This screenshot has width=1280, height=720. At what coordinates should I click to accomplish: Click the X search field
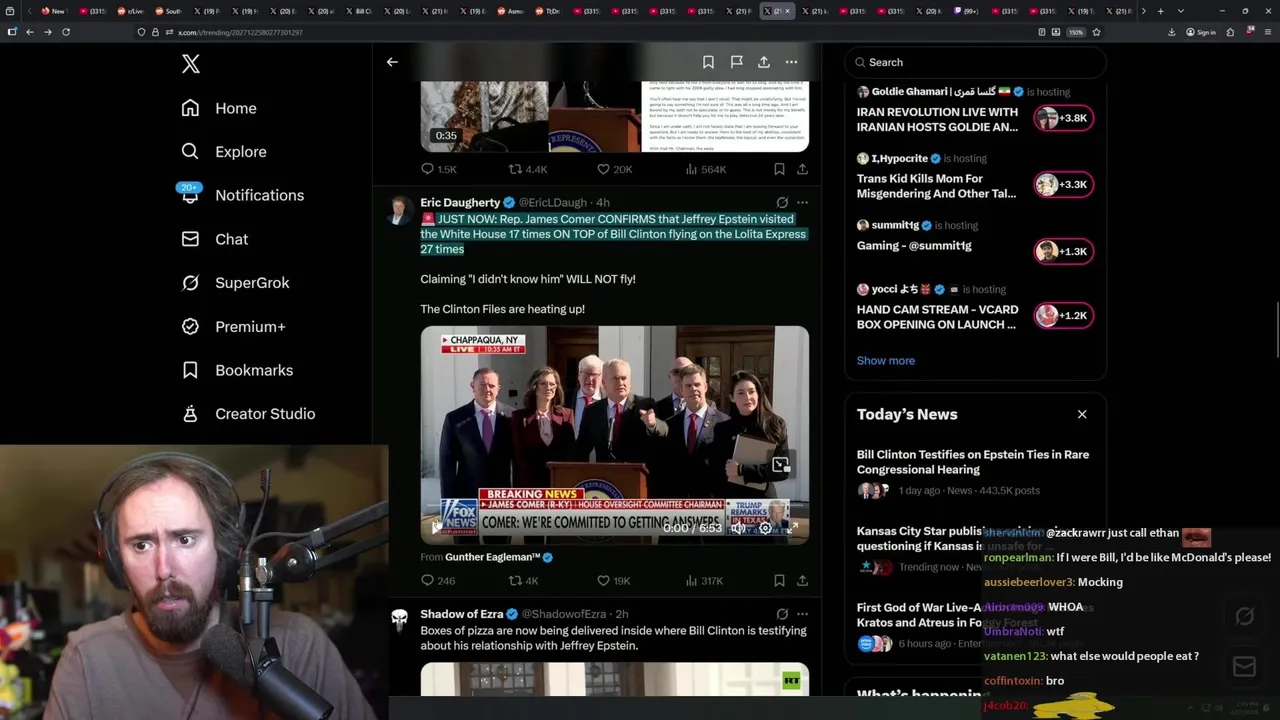pyautogui.click(x=975, y=62)
